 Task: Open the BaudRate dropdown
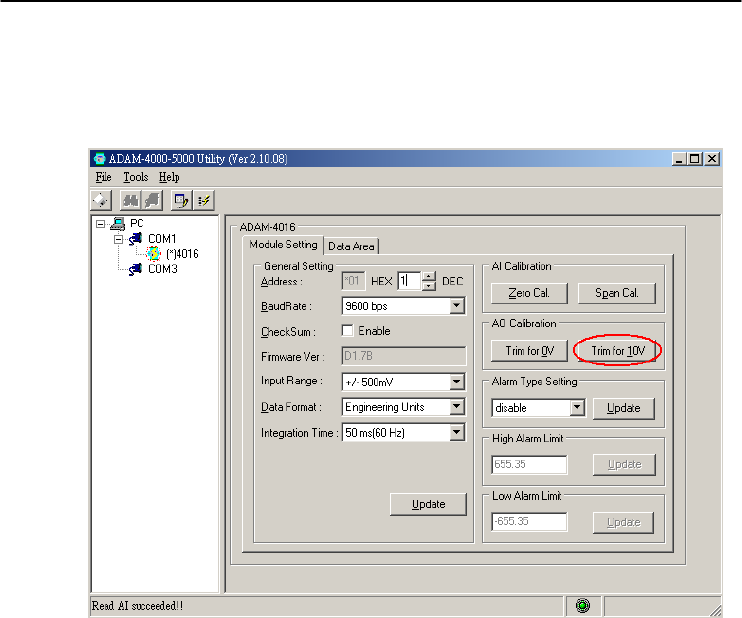point(456,306)
